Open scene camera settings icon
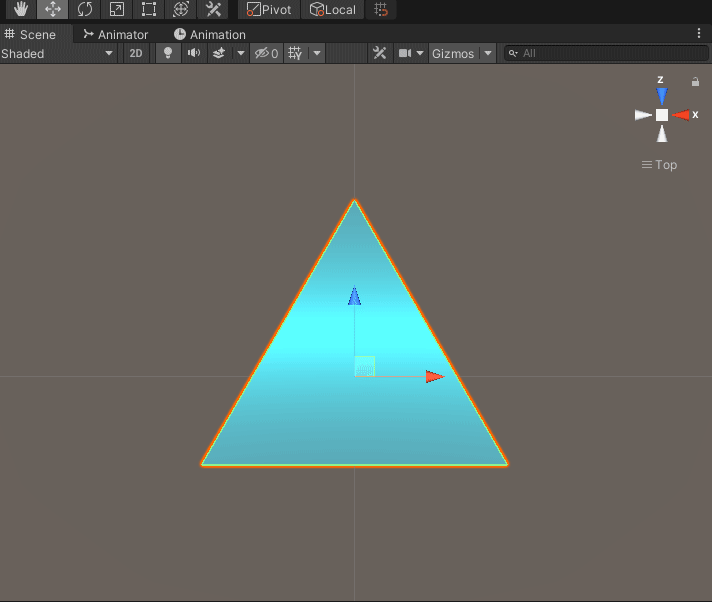Viewport: 712px width, 602px height. point(404,54)
